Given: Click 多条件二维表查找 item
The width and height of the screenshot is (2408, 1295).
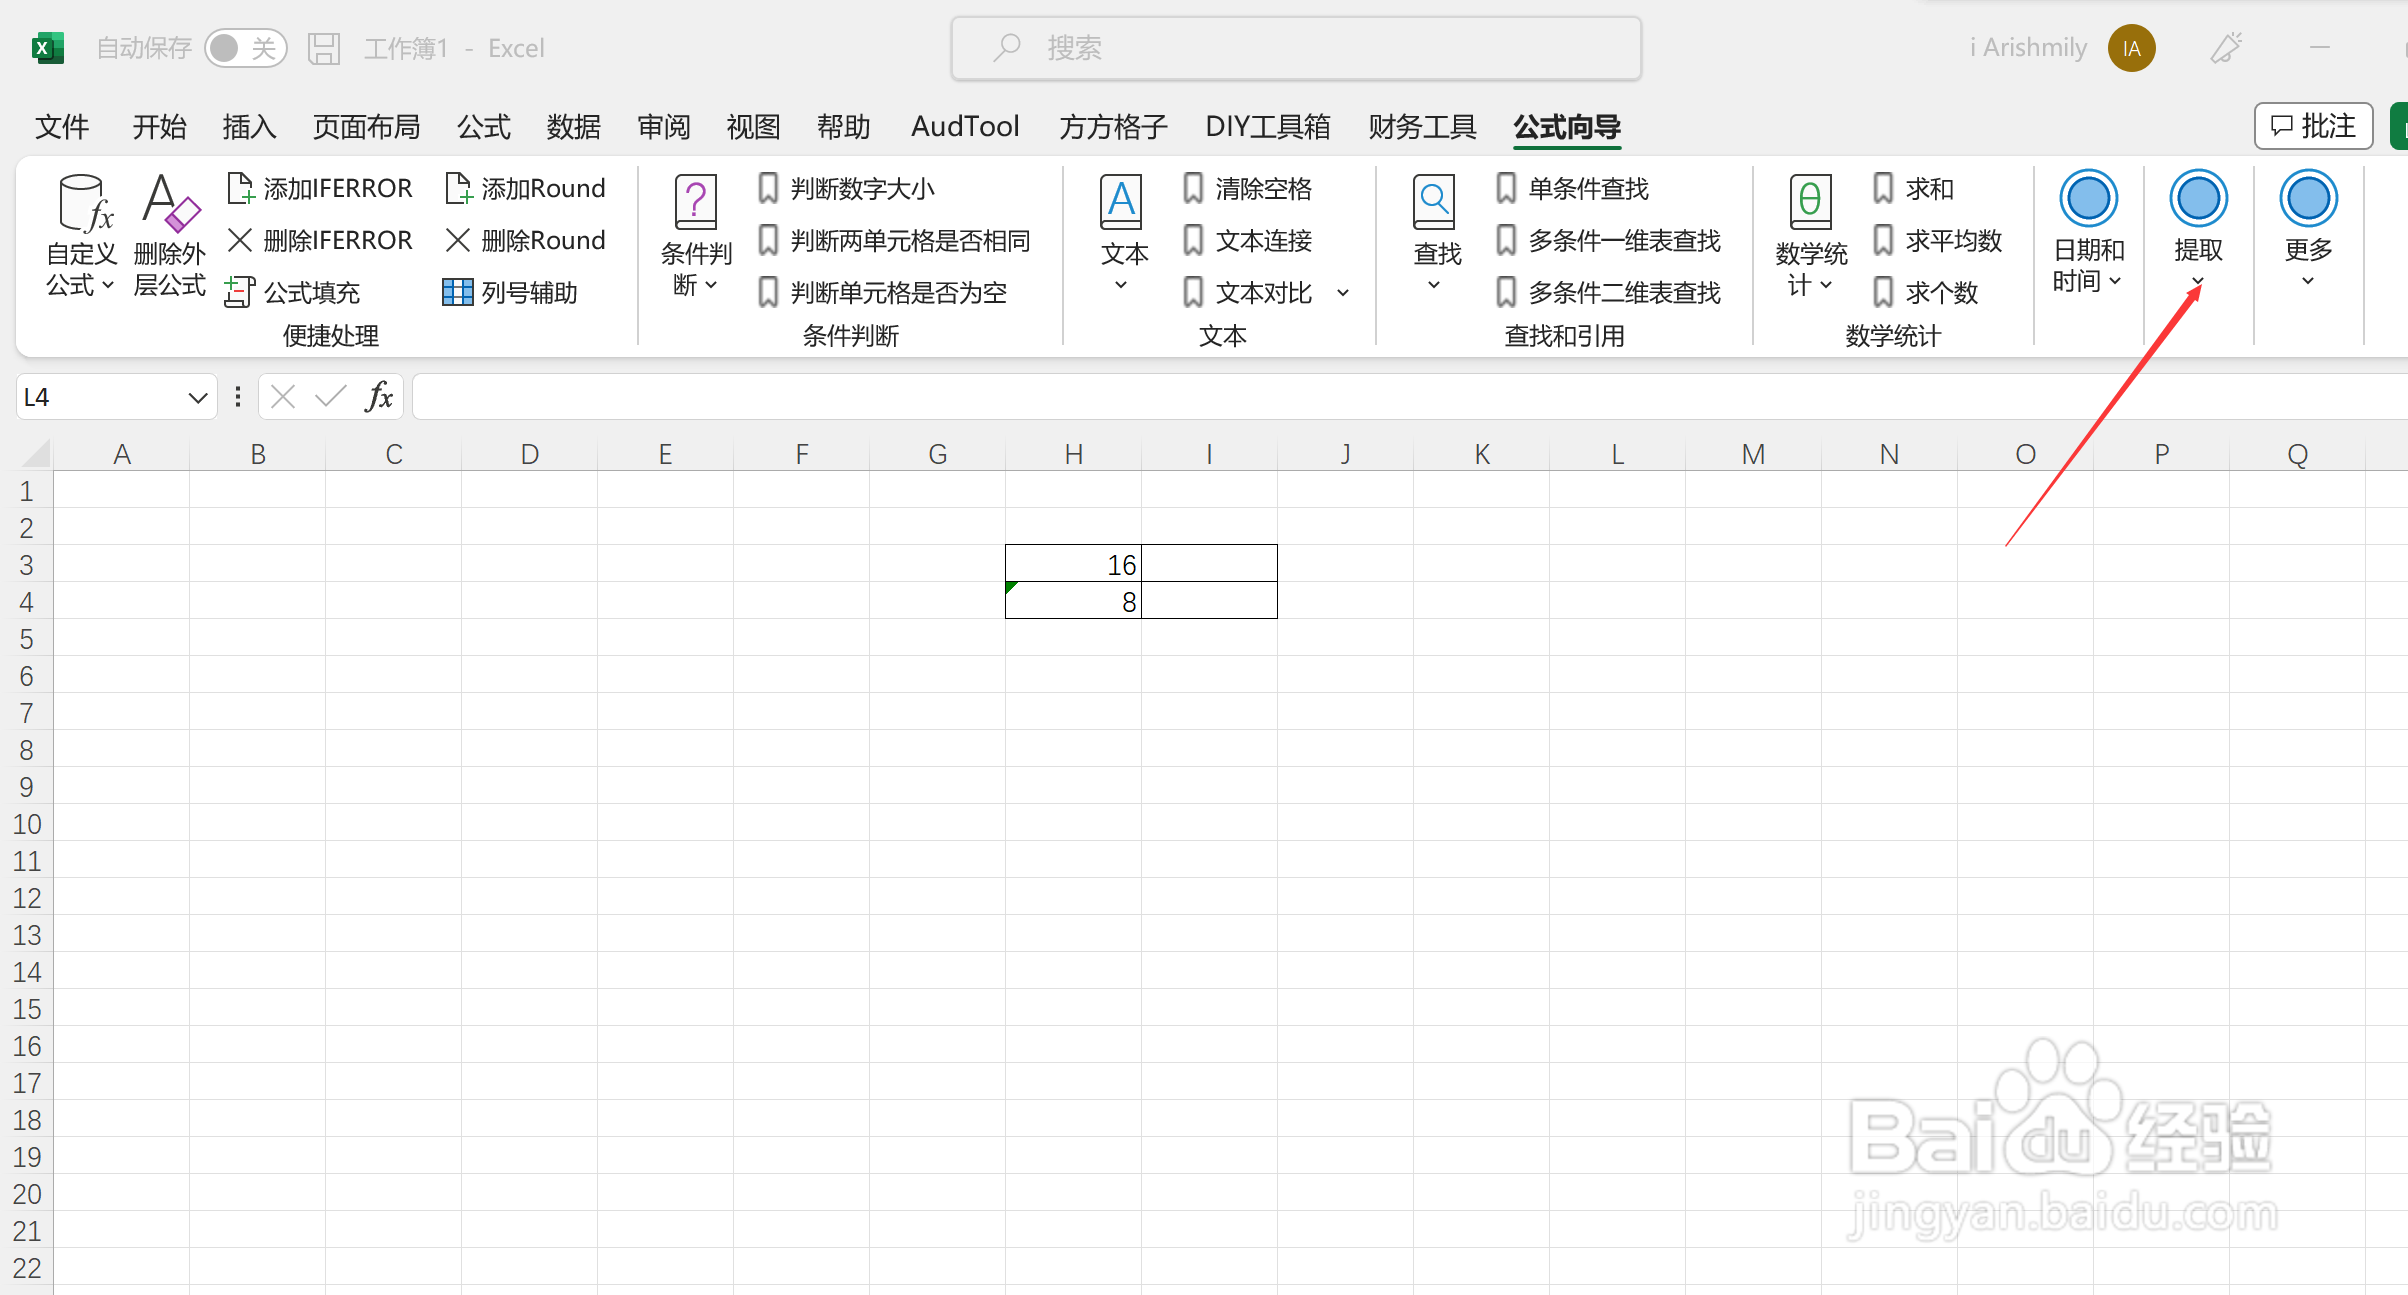Looking at the screenshot, I should coord(1608,292).
